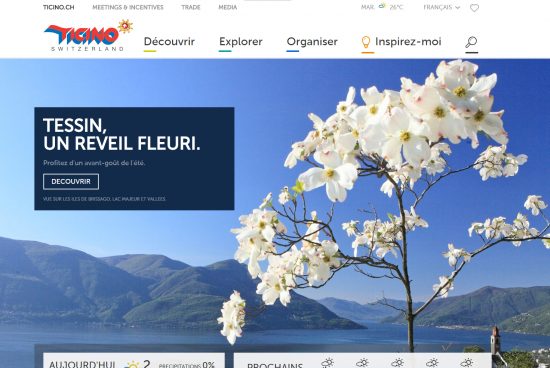Screen dimensions: 550x368
Task: Click today's sunny weather icon near AUJOURD'HUI
Action: [132, 364]
